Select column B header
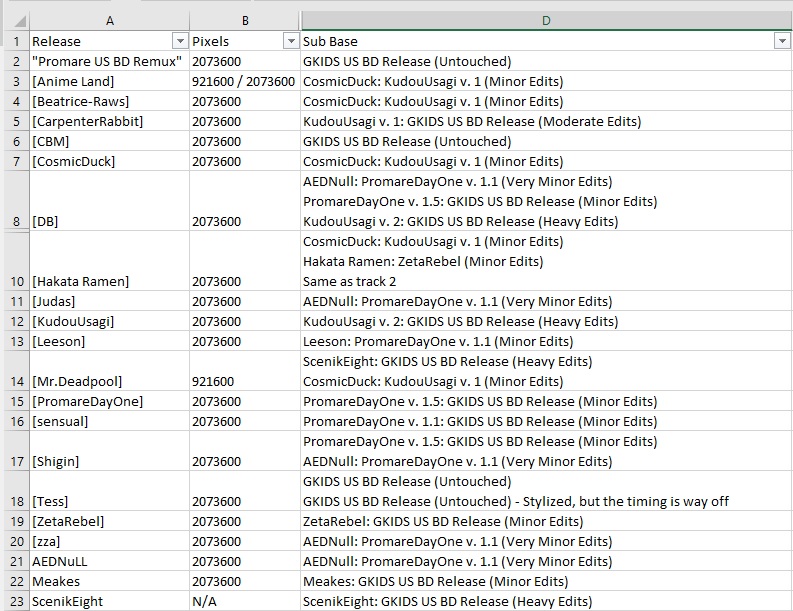Image resolution: width=793 pixels, height=611 pixels. (245, 21)
